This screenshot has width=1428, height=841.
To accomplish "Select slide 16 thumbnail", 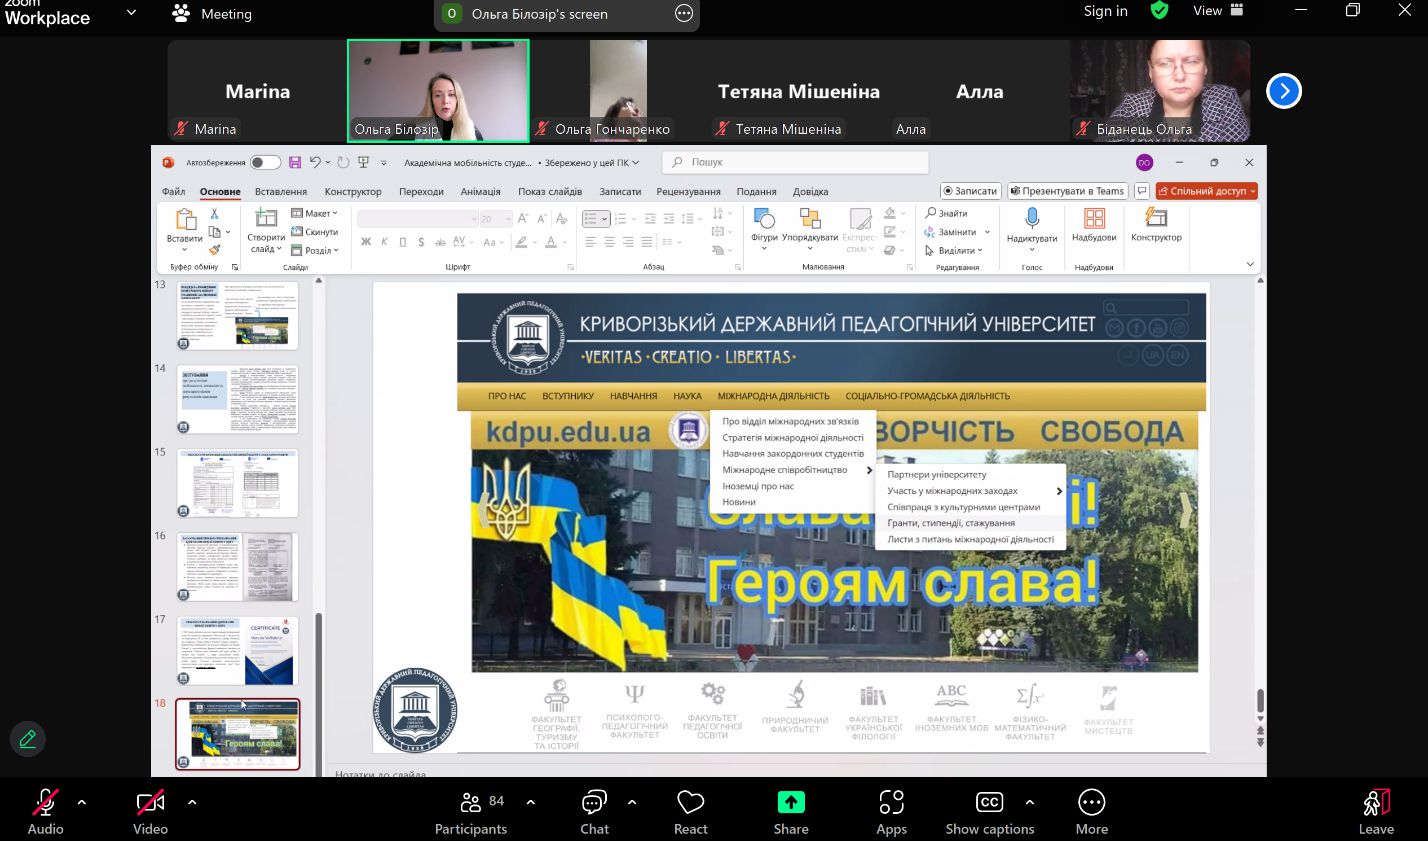I will point(238,567).
